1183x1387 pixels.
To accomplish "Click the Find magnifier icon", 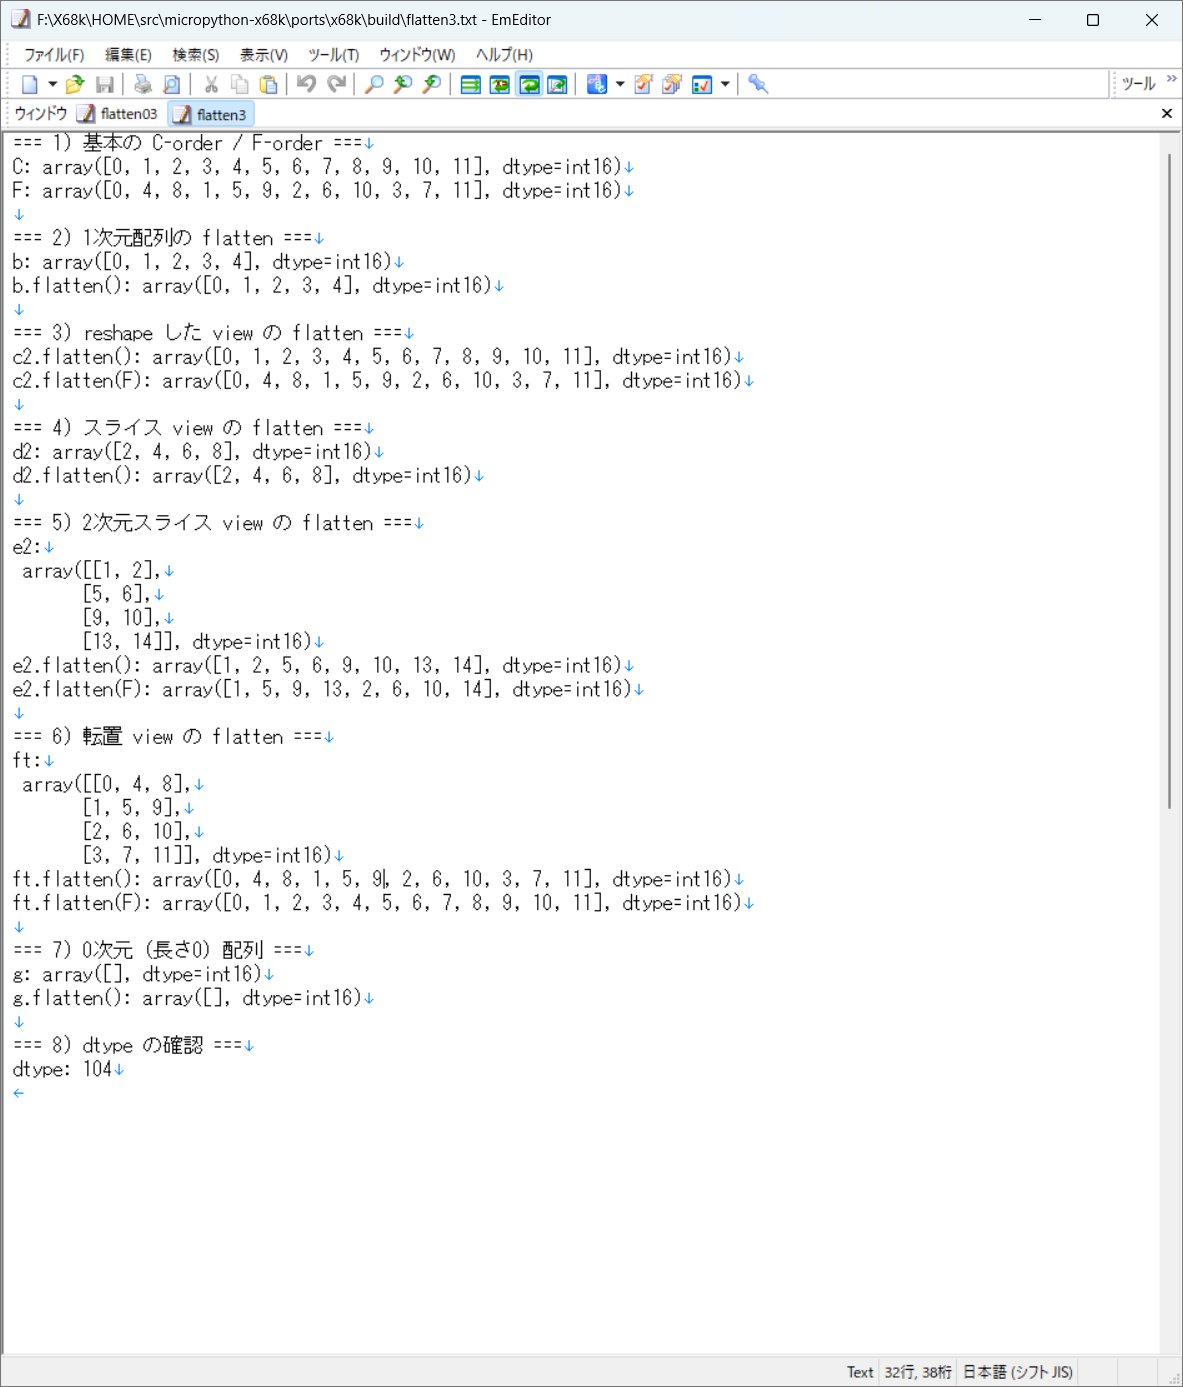I will click(374, 85).
